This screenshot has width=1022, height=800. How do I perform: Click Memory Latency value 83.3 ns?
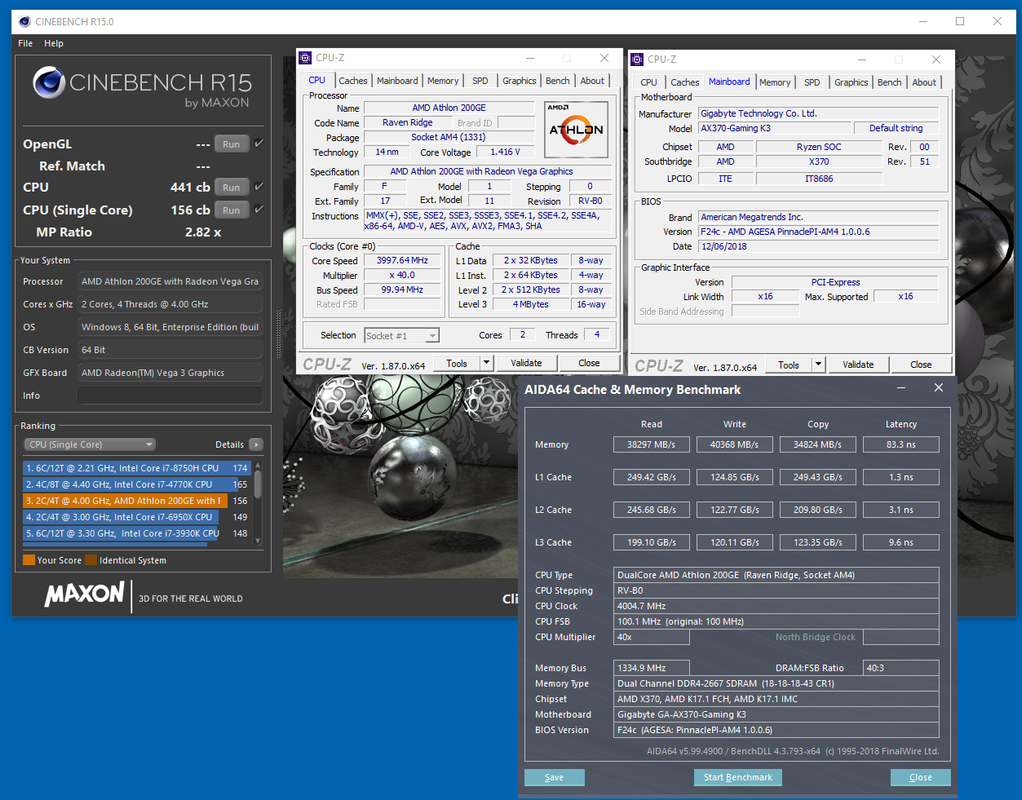(x=901, y=445)
